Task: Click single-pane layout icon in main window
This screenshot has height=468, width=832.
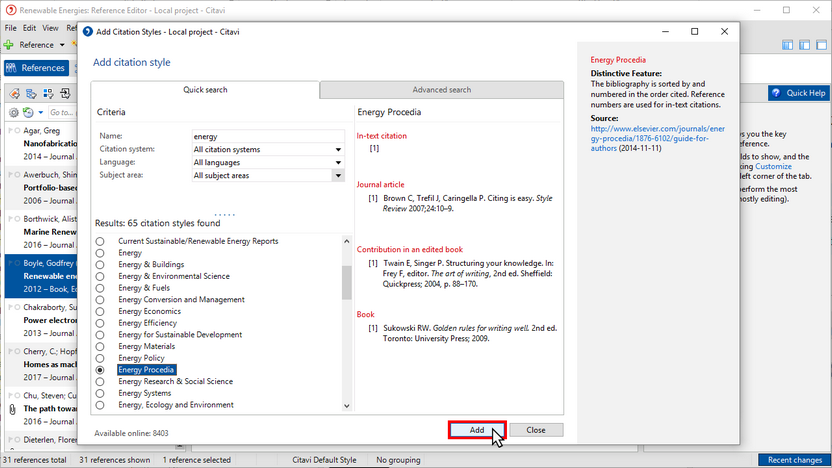Action: tap(821, 45)
